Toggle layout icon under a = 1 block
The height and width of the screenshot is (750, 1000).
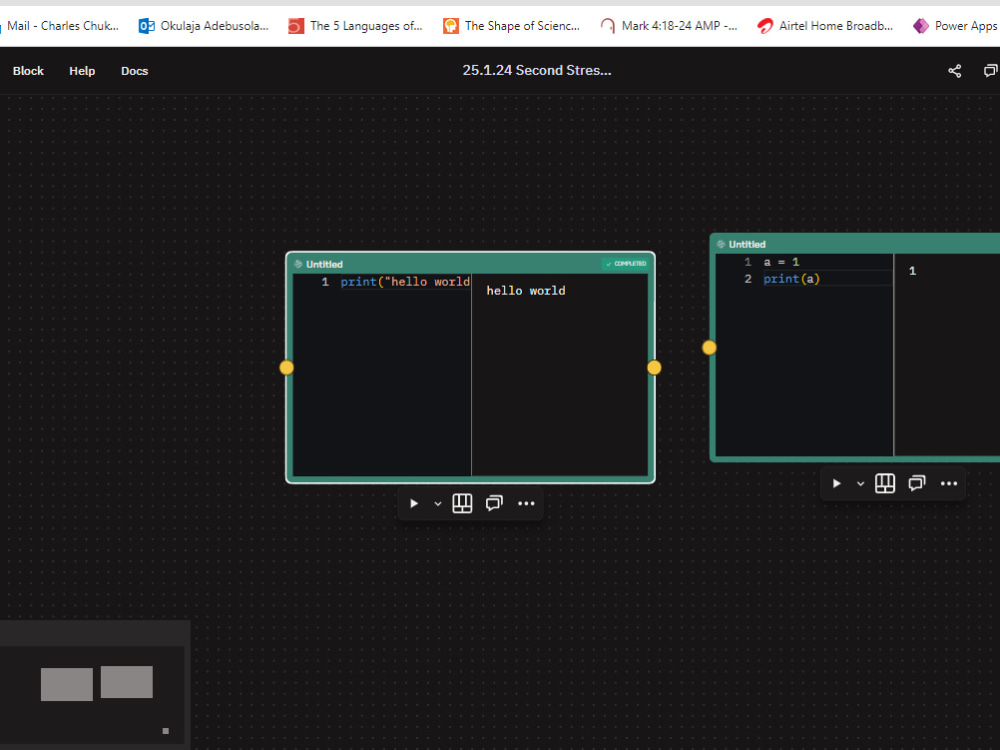[885, 483]
